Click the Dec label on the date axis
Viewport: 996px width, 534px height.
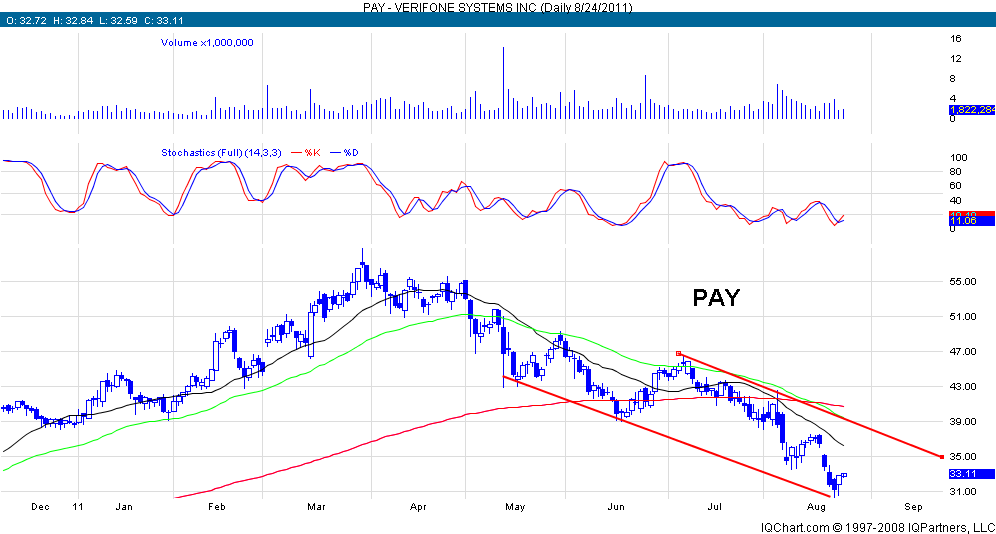(39, 507)
